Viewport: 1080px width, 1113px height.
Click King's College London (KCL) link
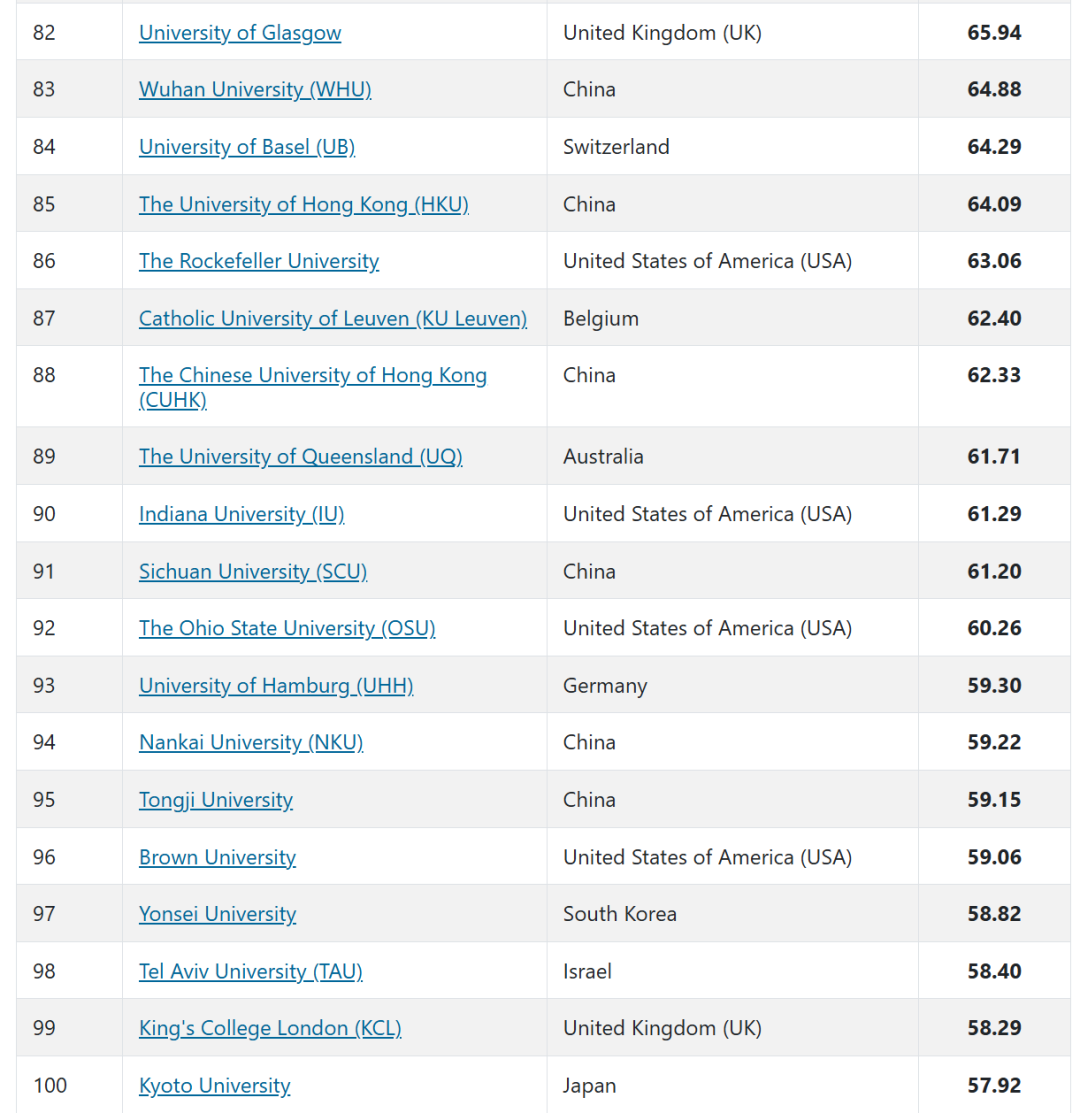tap(270, 1029)
